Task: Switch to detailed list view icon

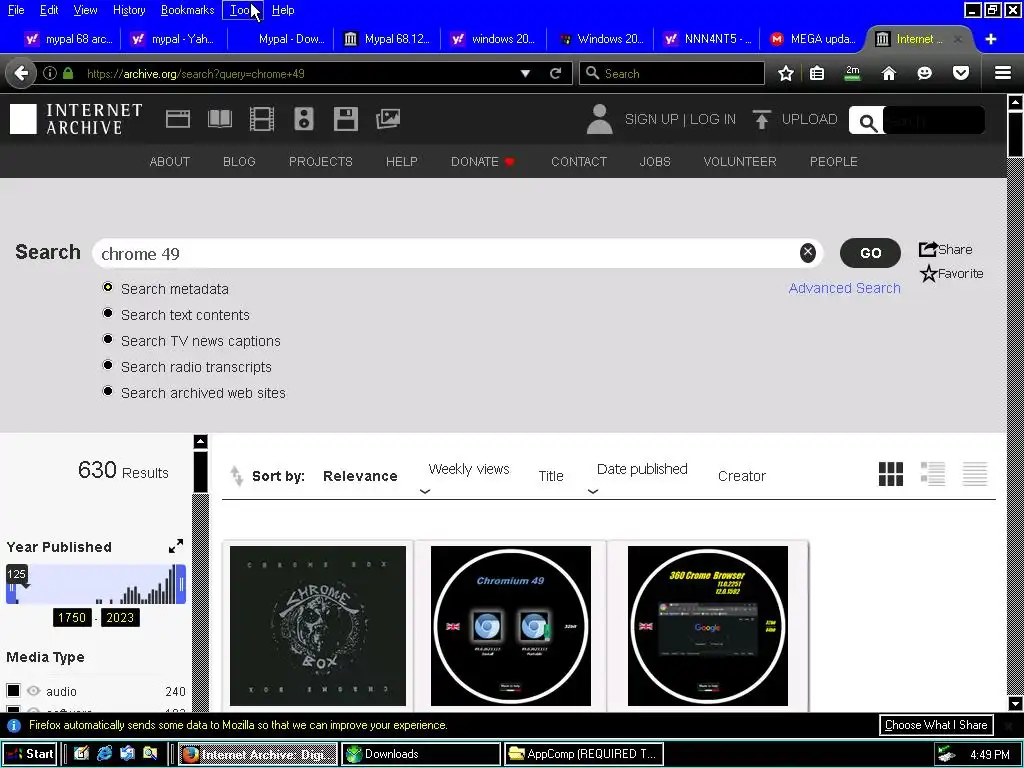Action: tap(933, 474)
